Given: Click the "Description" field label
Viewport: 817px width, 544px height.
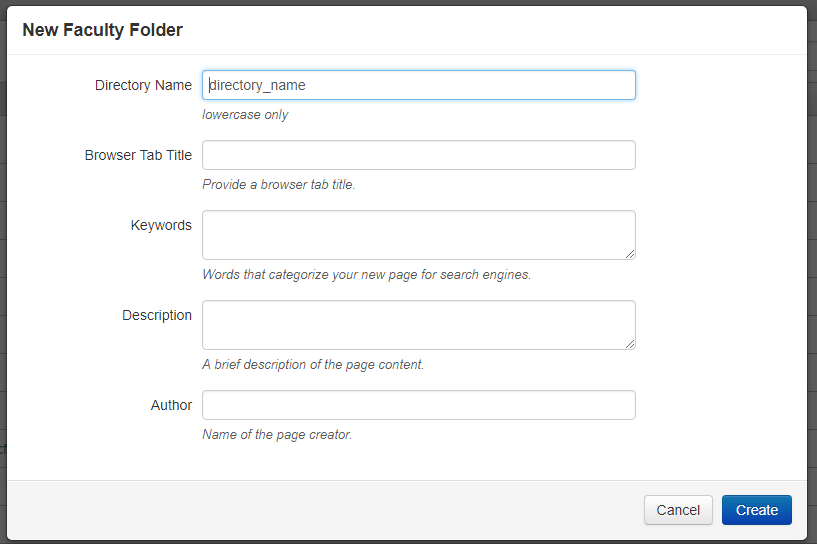Looking at the screenshot, I should click(157, 315).
